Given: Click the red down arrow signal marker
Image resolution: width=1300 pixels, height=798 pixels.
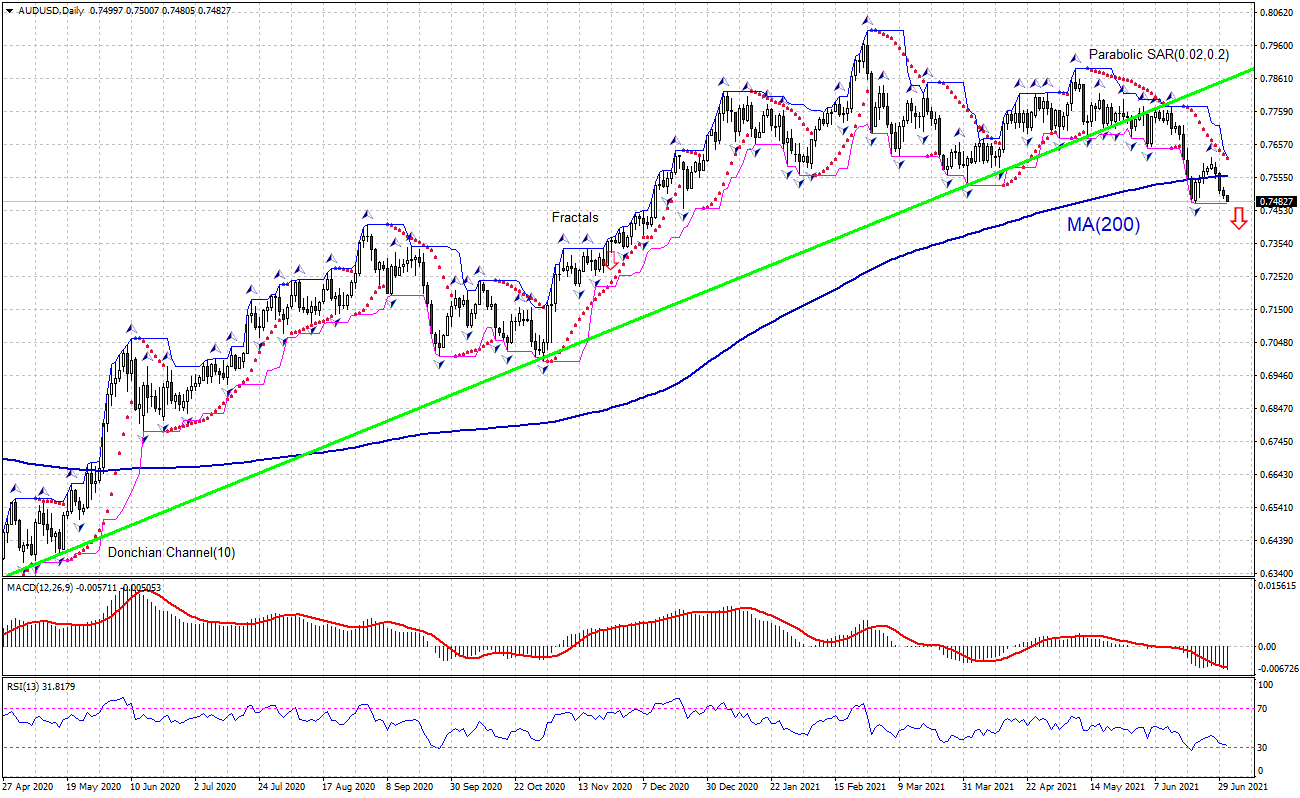Looking at the screenshot, I should click(1238, 219).
